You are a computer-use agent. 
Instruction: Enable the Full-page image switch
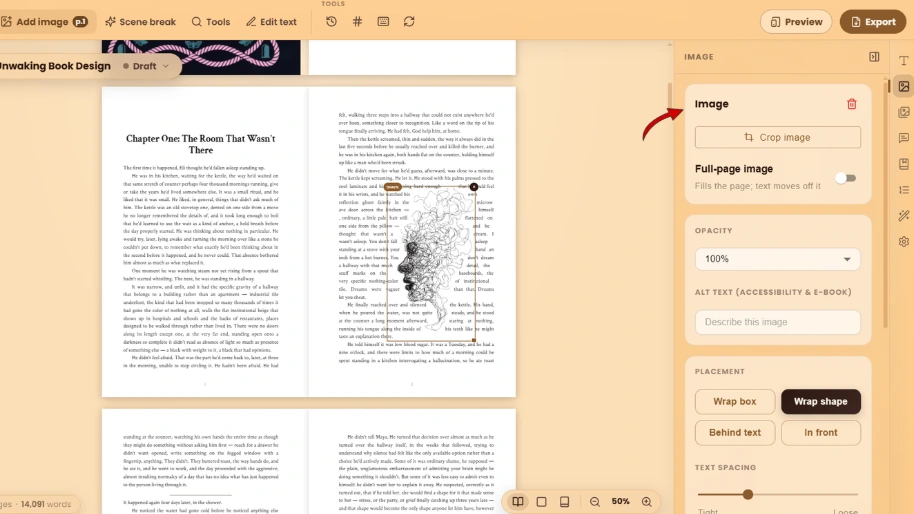point(845,178)
